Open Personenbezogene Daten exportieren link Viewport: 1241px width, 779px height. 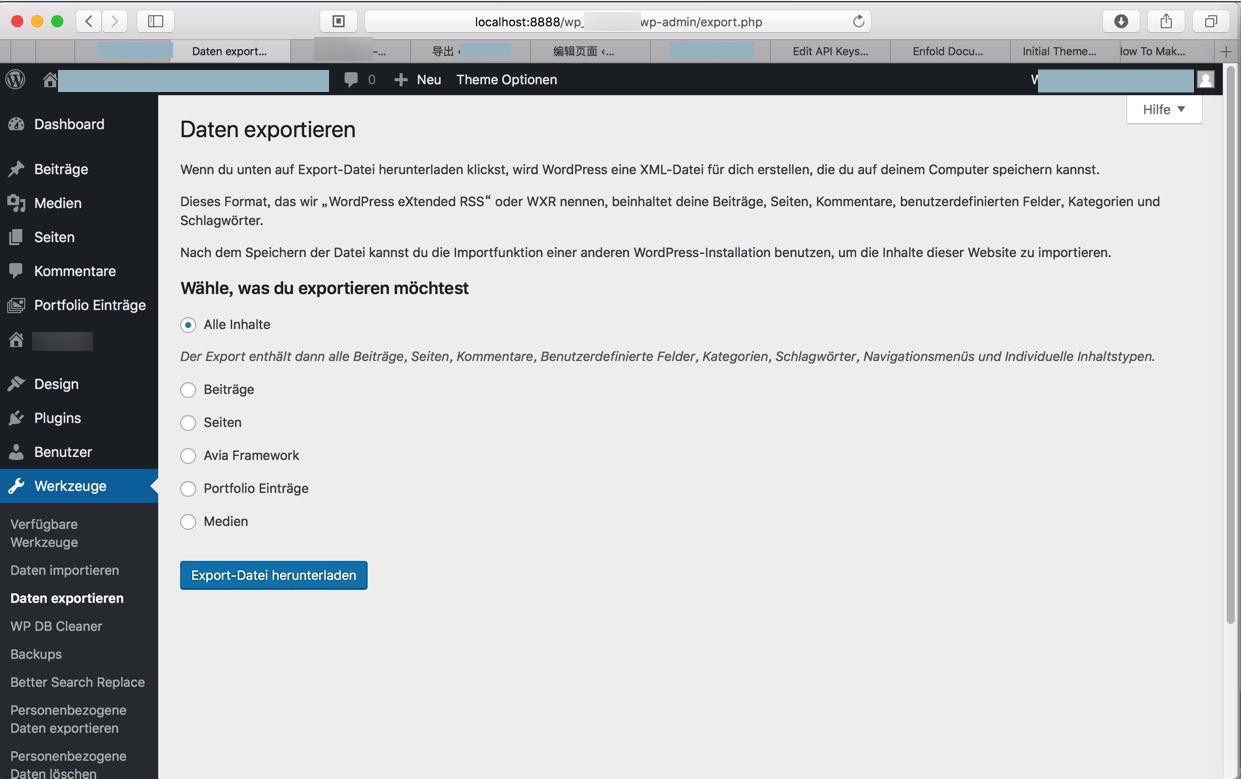[68, 719]
